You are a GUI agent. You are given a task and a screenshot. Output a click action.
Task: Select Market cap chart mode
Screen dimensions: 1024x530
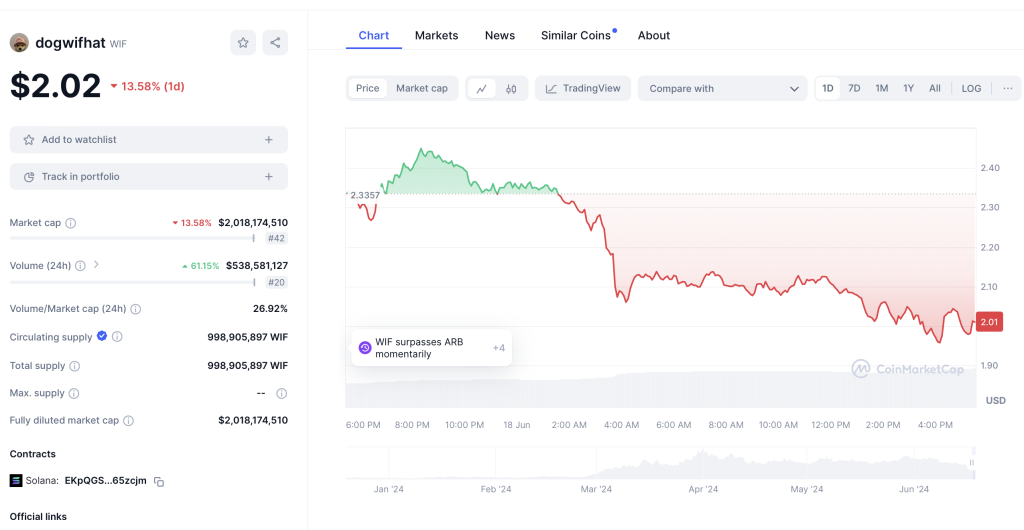coord(422,89)
